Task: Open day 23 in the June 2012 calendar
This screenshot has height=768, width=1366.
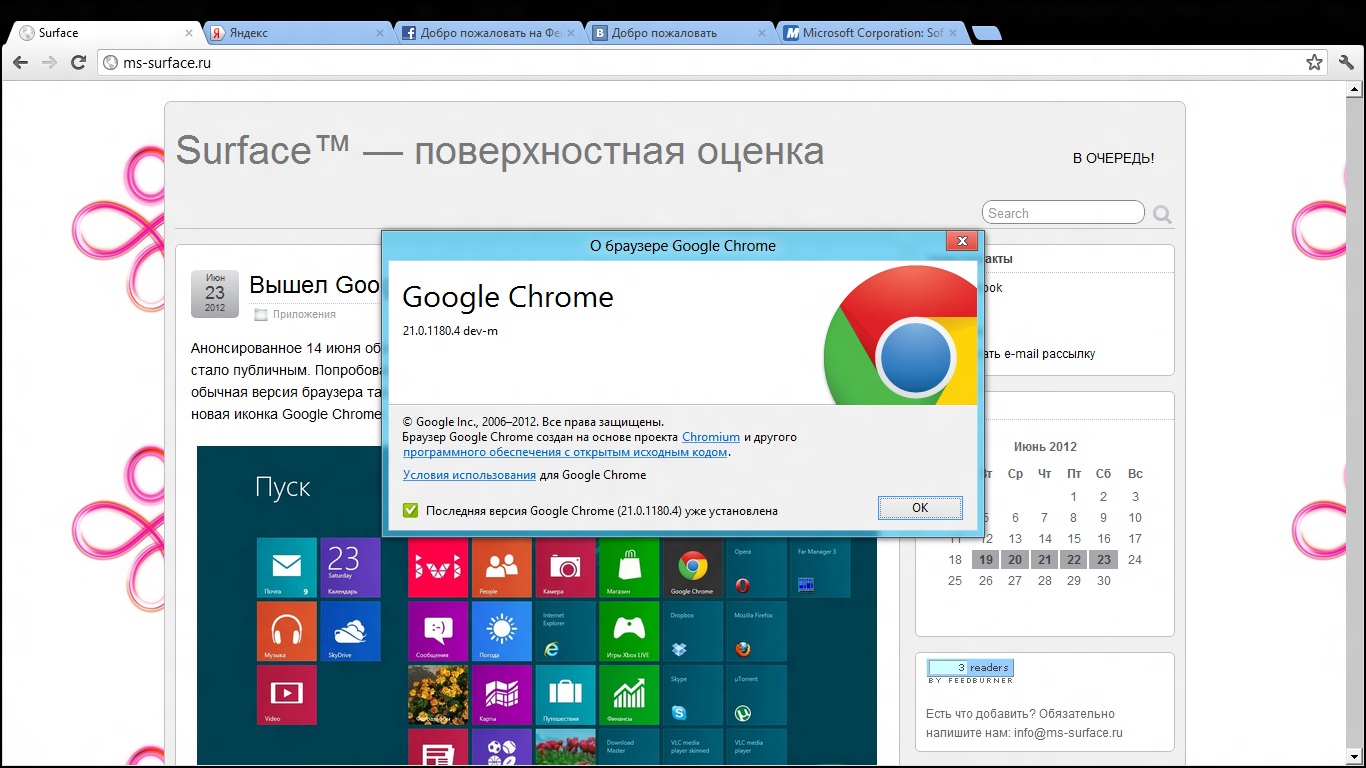Action: (1103, 560)
